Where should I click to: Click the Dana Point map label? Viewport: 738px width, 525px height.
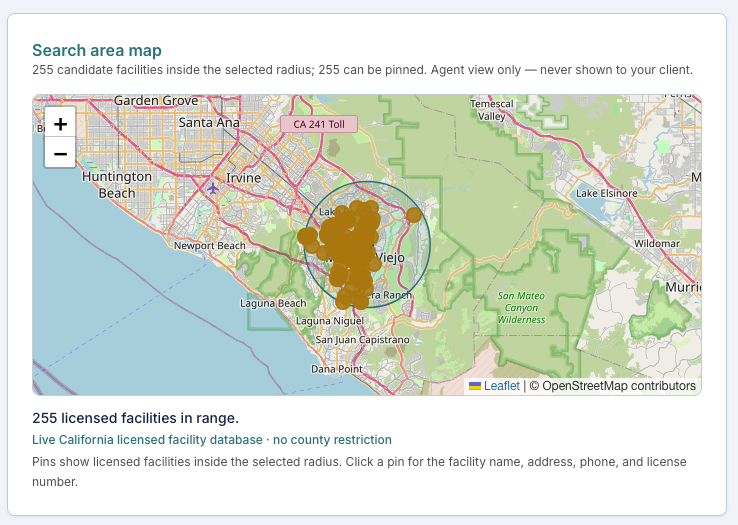[337, 369]
